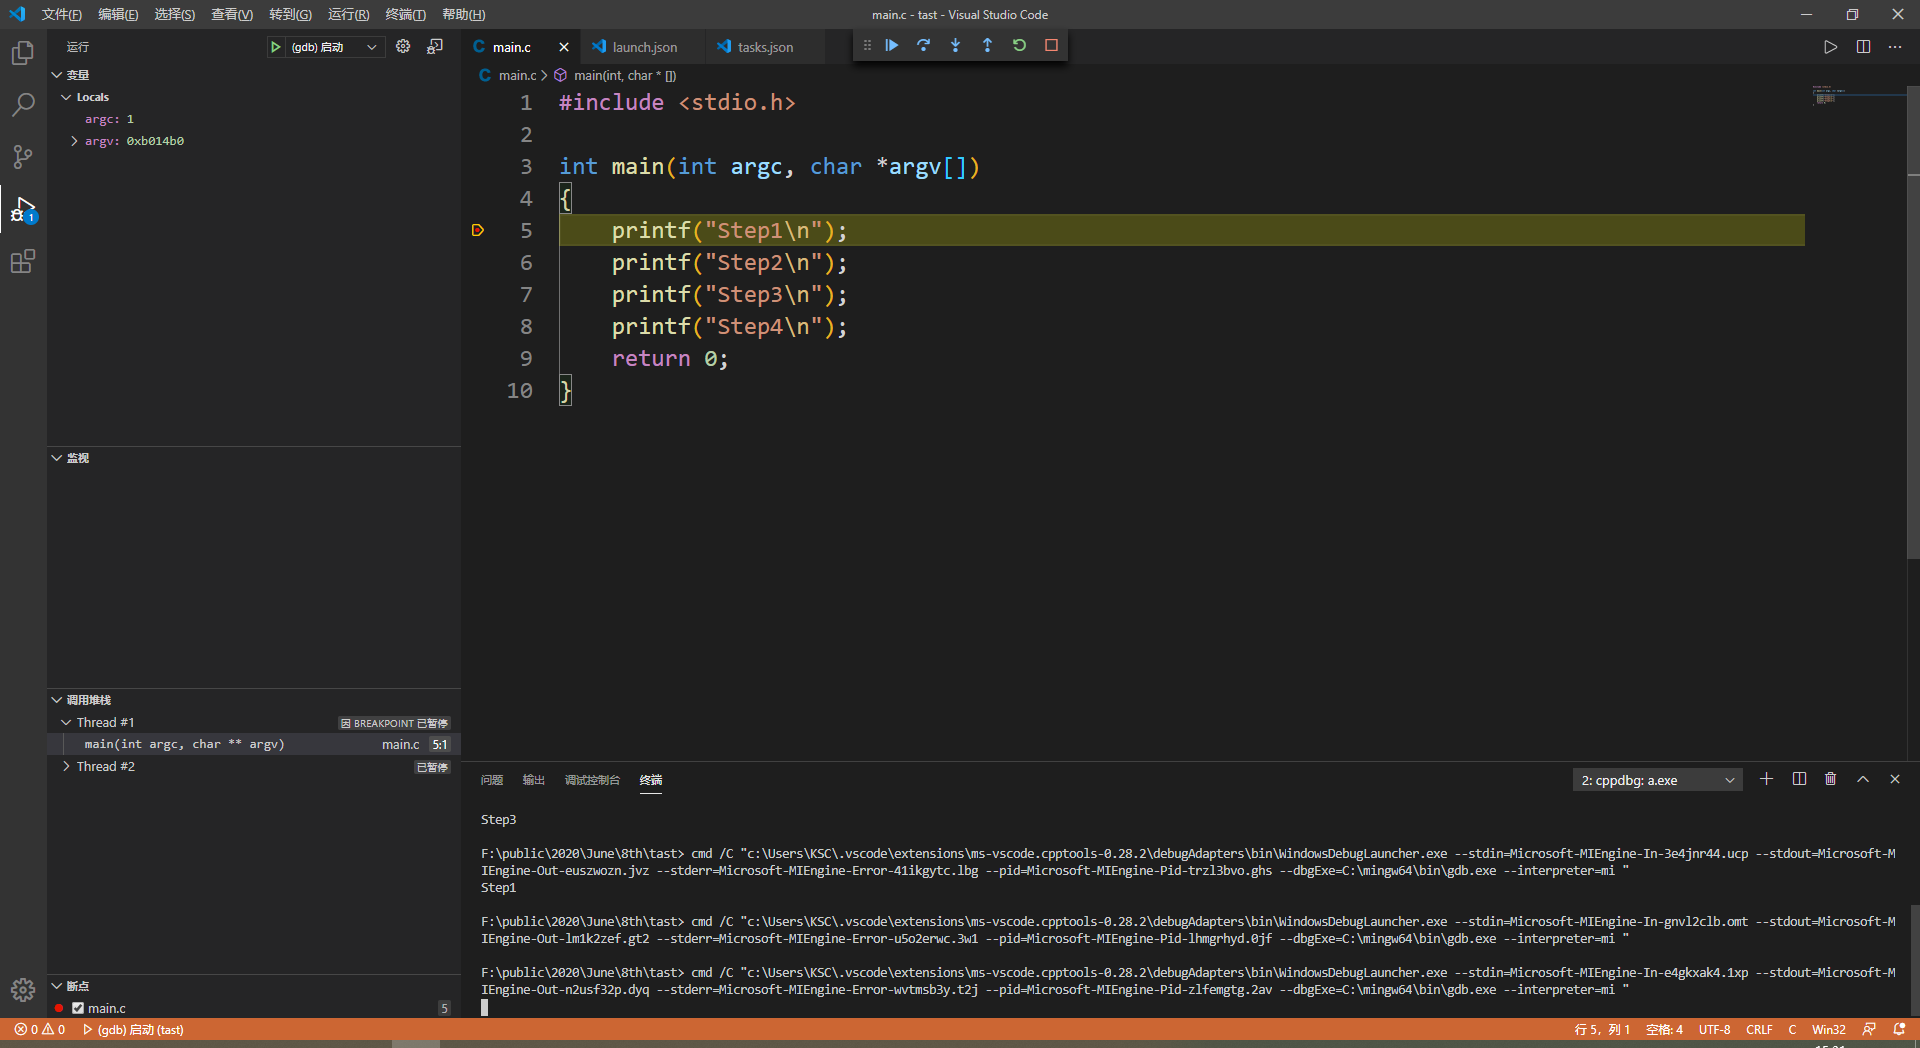Collapse the Variables section
The image size is (1920, 1048).
(x=57, y=75)
